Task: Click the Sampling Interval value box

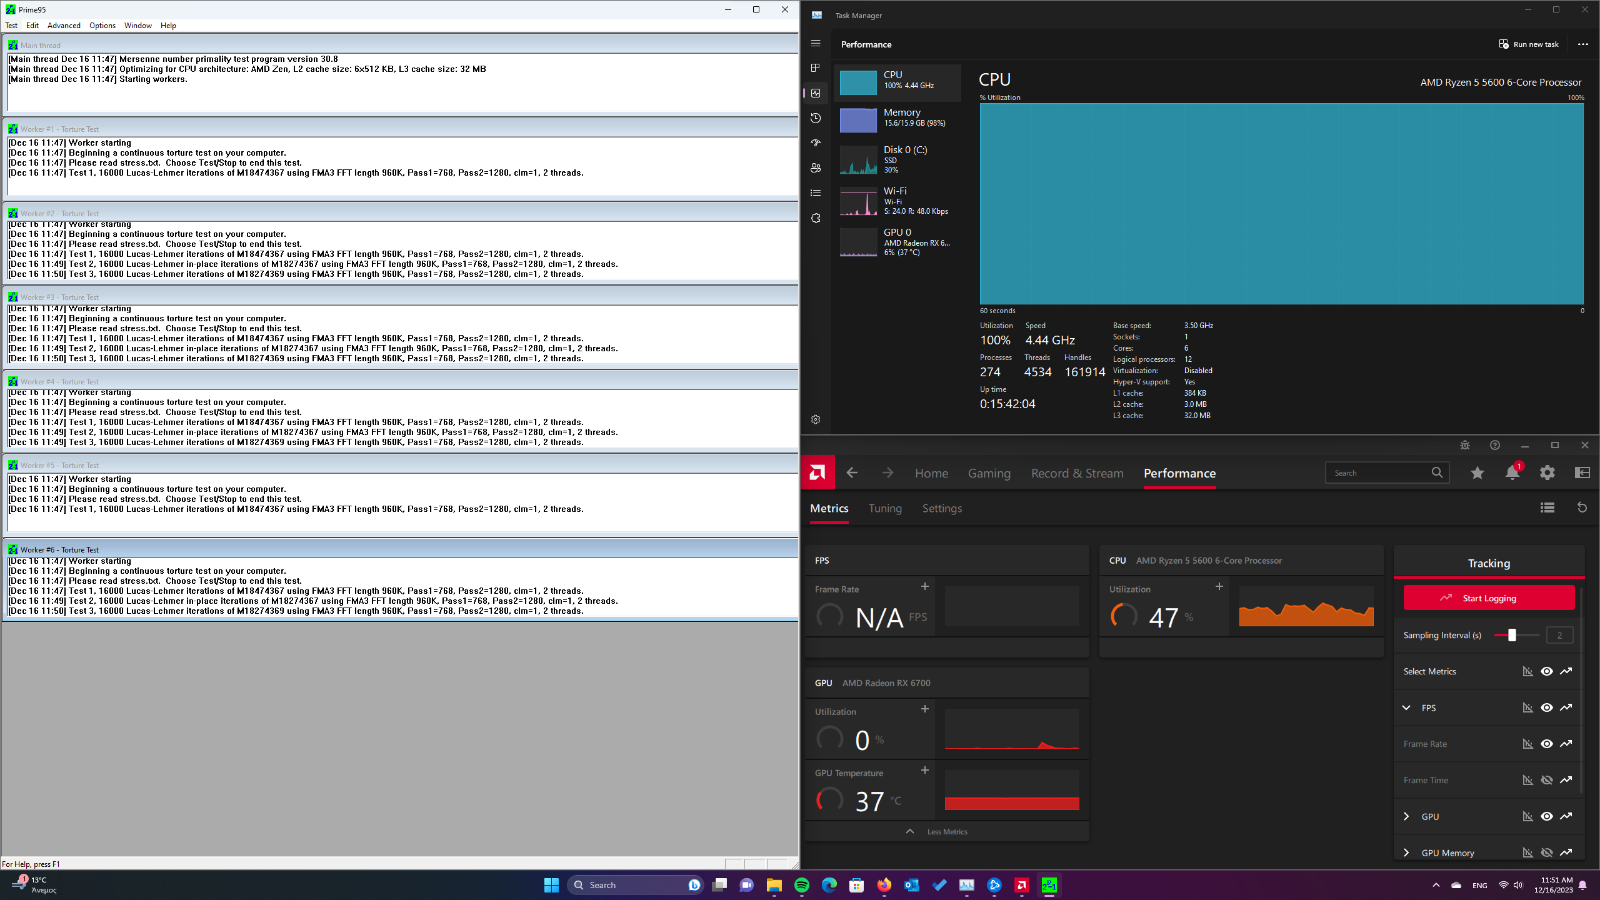Action: 1559,635
